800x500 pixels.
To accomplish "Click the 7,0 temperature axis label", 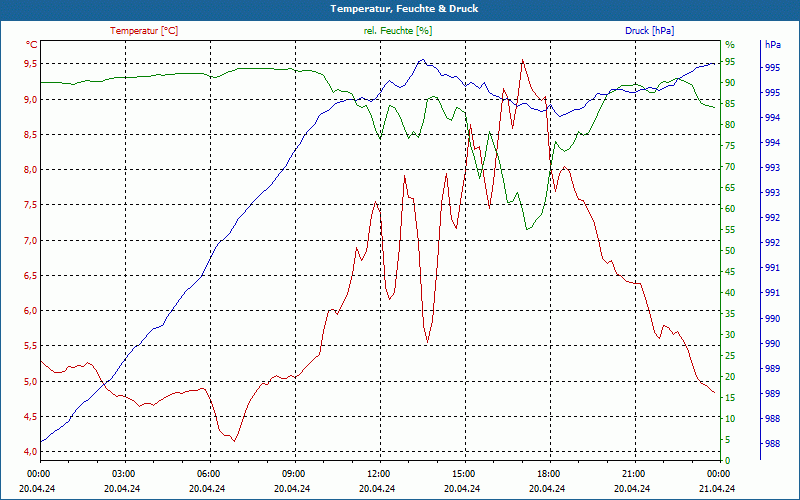I will click(31, 240).
